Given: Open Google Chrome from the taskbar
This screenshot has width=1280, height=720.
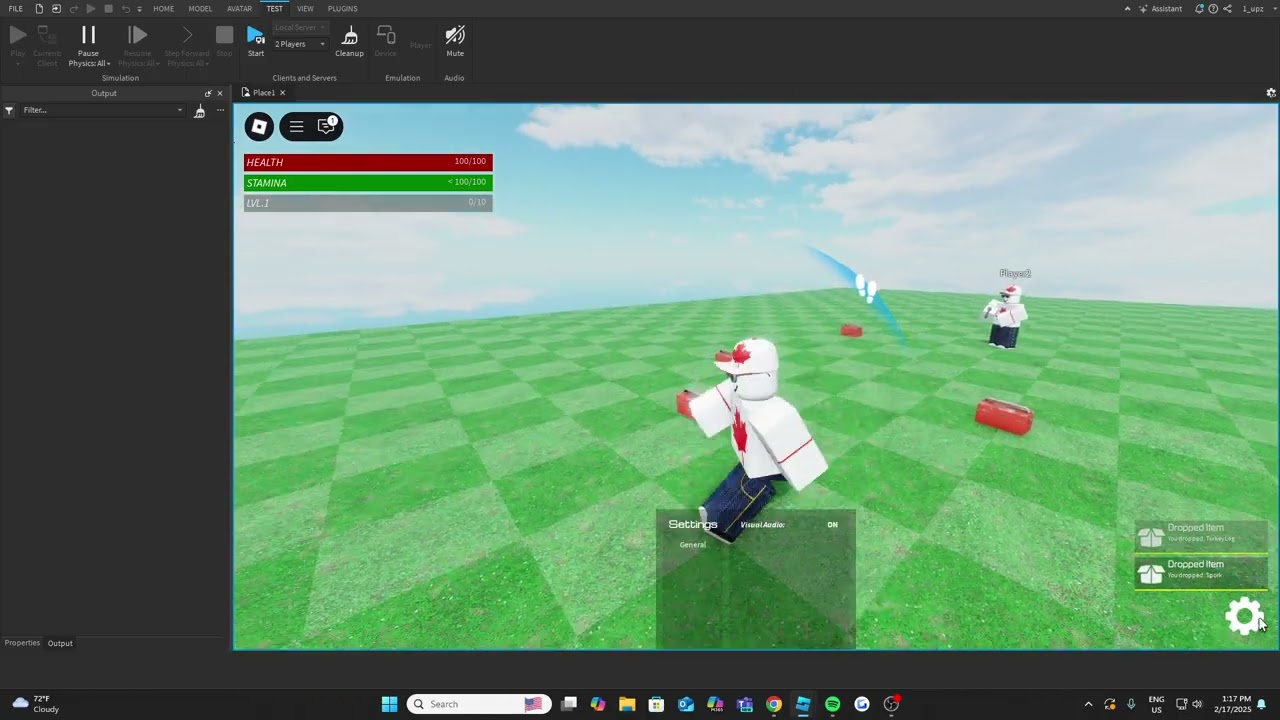Looking at the screenshot, I should tap(774, 704).
